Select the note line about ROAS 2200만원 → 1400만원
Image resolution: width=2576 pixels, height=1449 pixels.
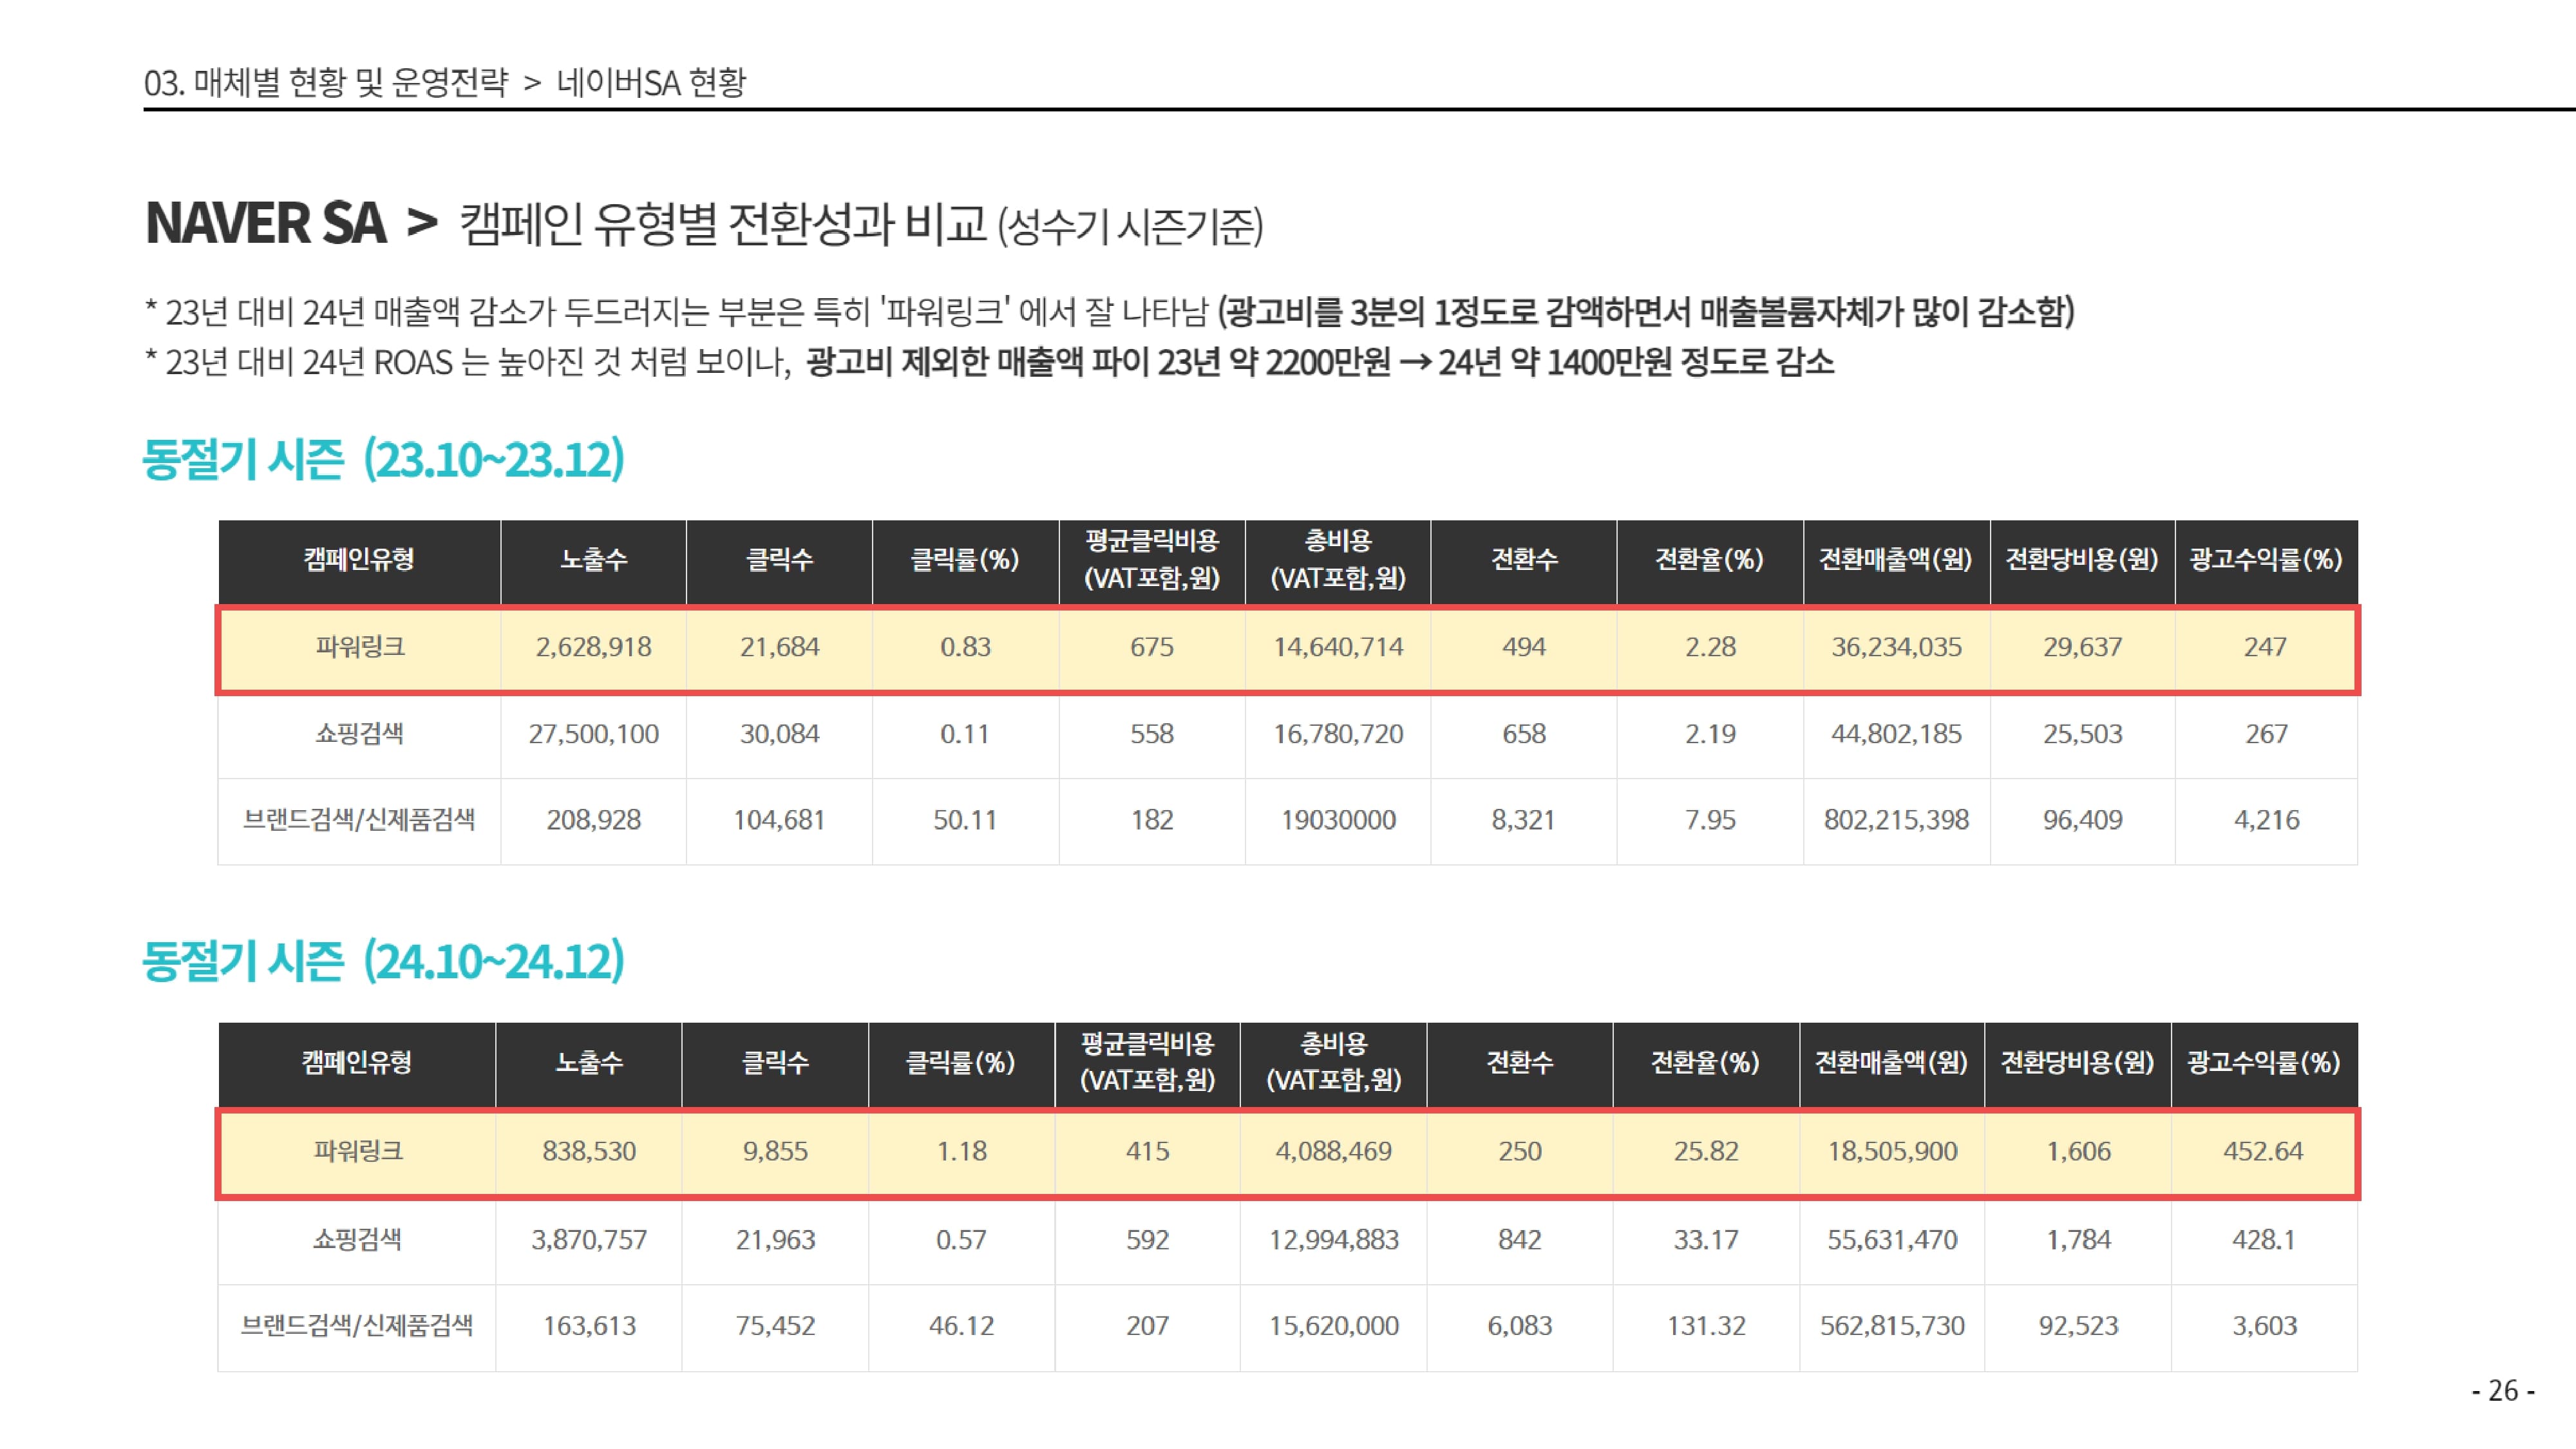coord(990,361)
